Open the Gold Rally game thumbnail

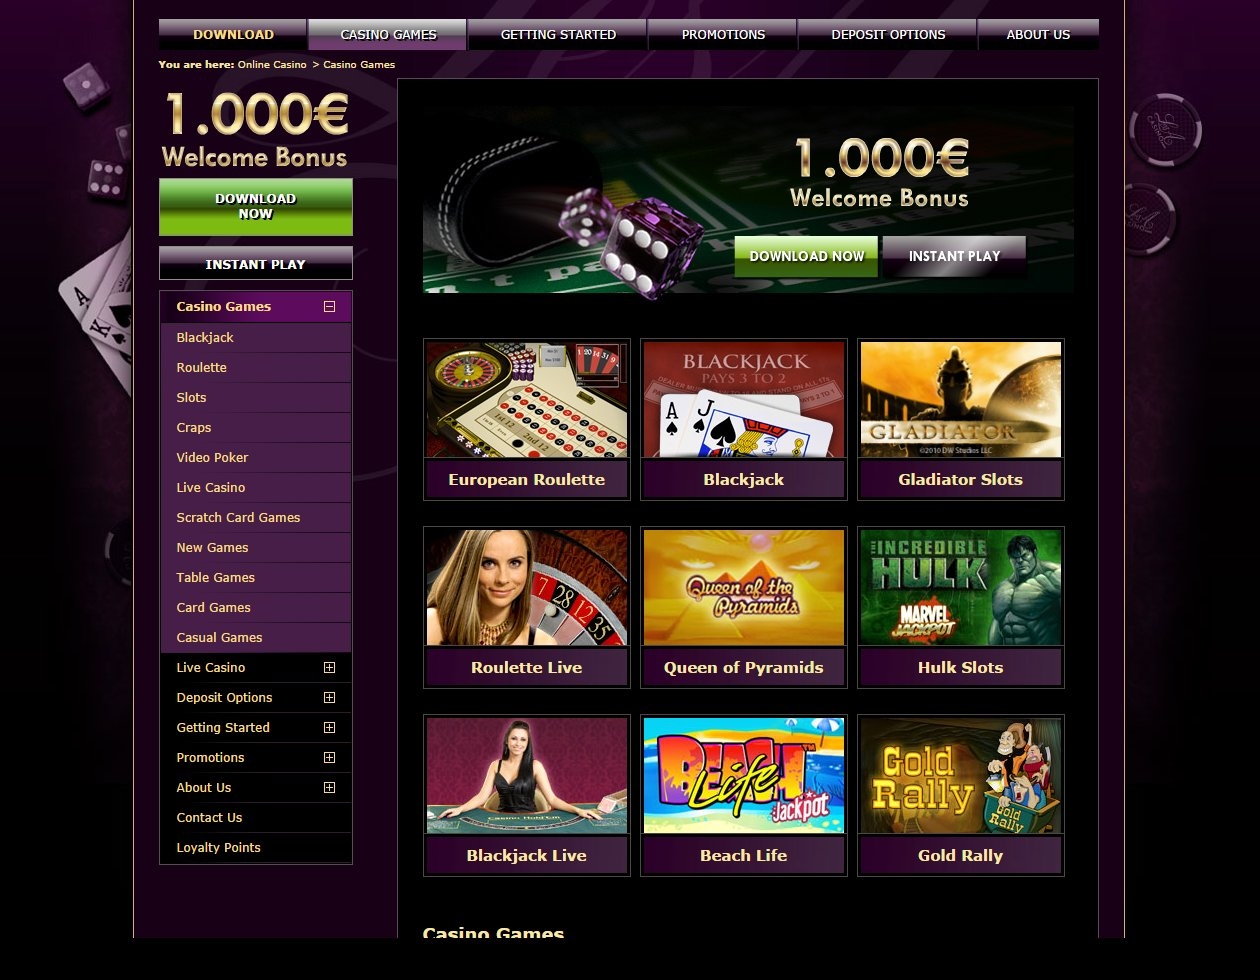point(961,776)
